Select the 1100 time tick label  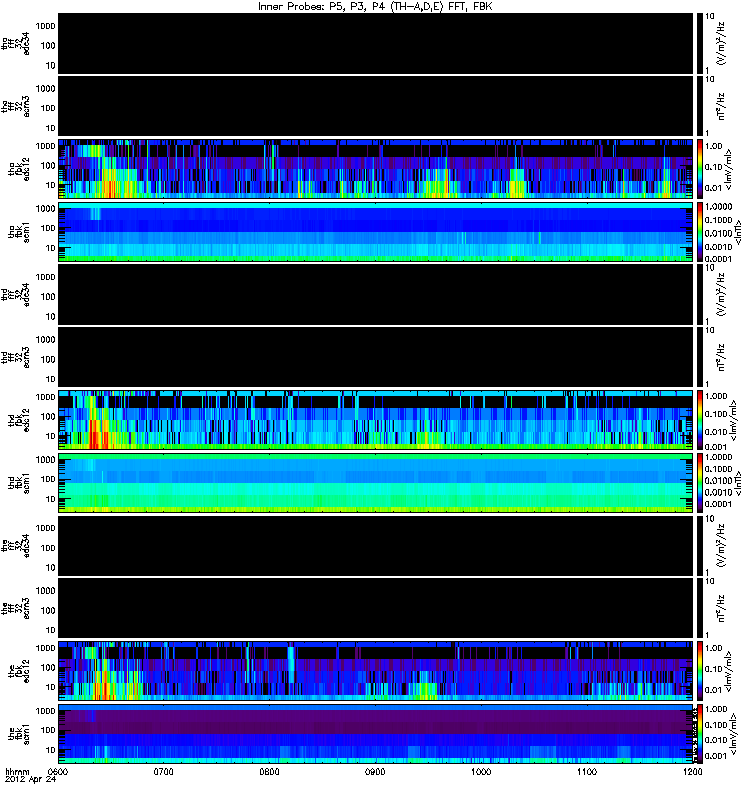point(587,771)
